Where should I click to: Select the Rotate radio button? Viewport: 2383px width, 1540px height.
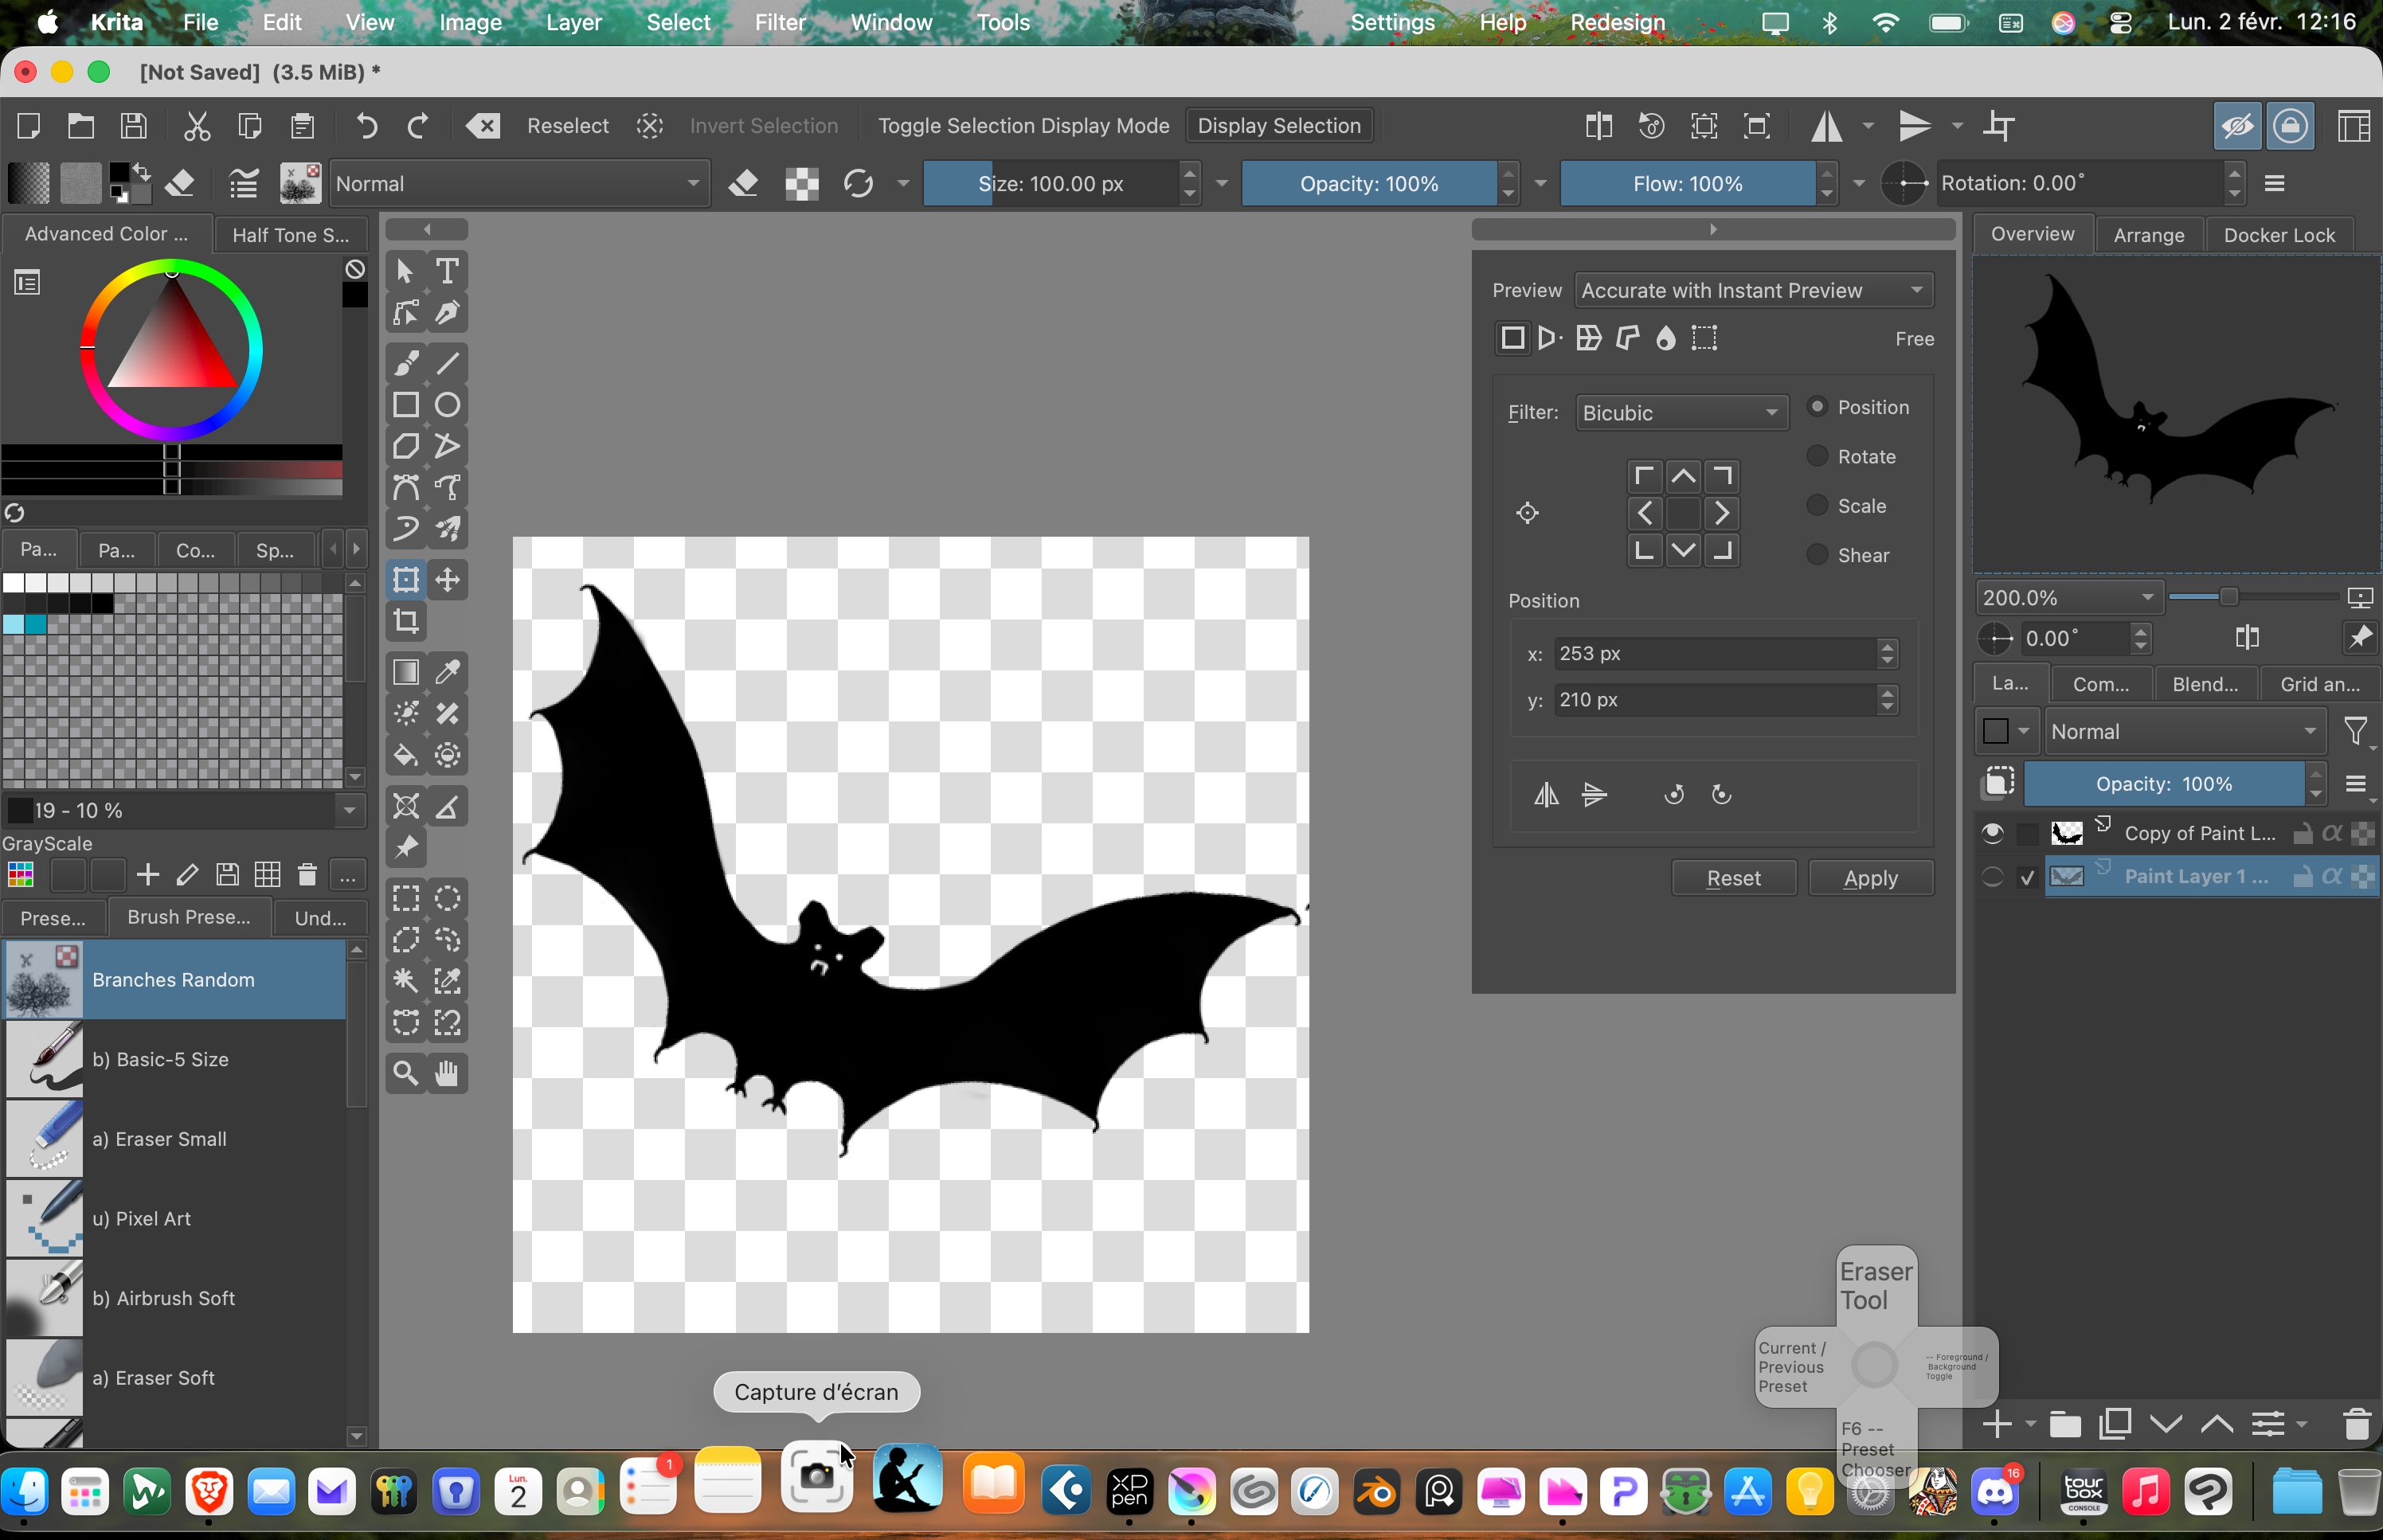(x=1818, y=456)
